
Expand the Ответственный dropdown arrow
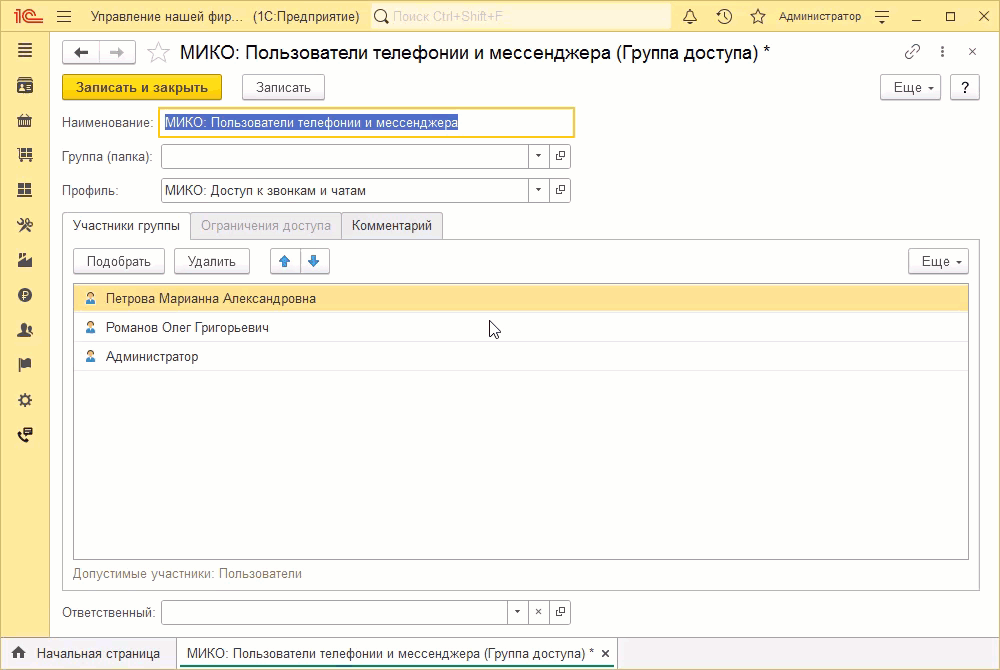[x=517, y=612]
